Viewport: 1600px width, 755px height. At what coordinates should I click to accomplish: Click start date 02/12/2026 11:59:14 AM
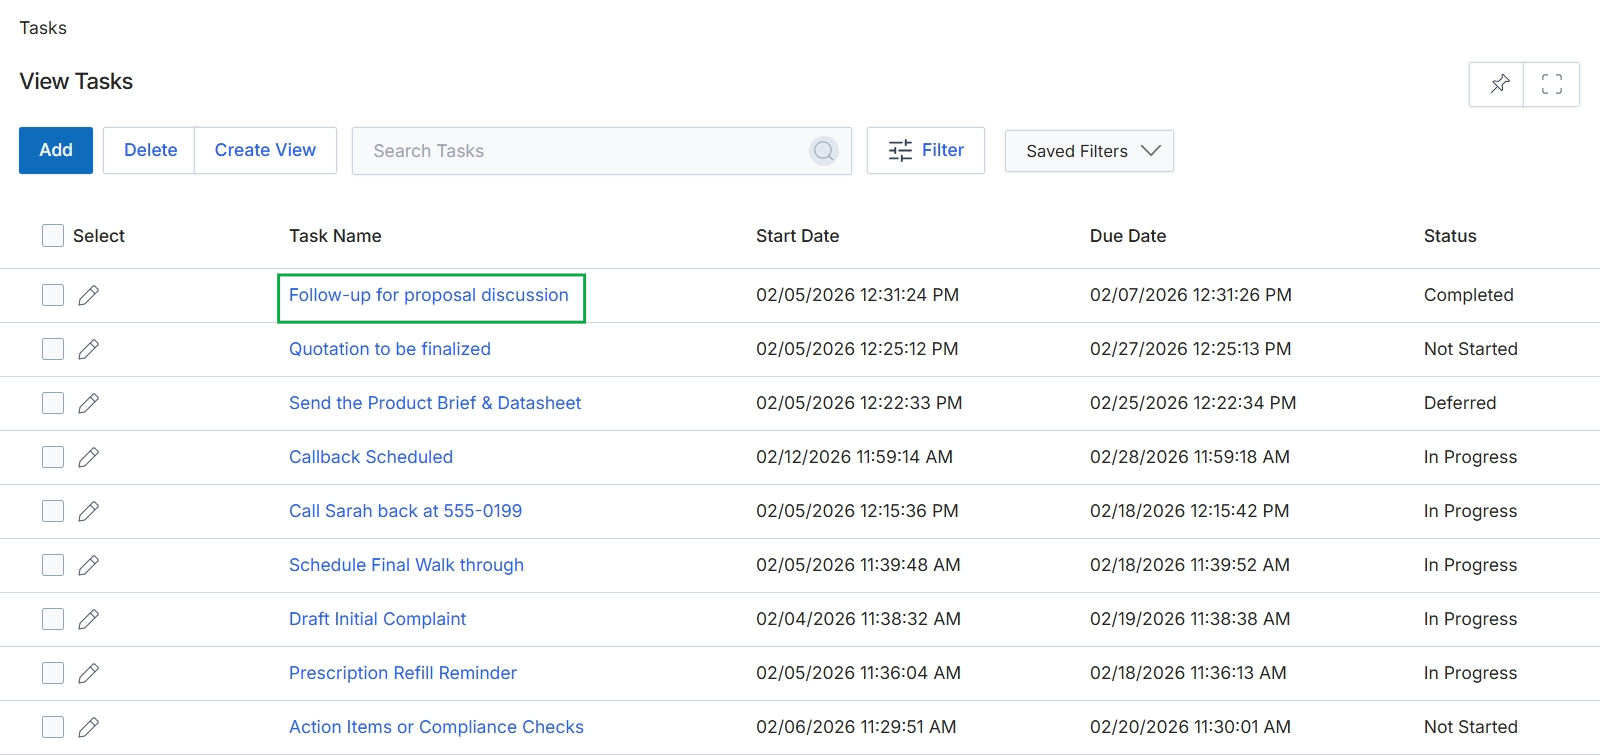pyautogui.click(x=854, y=457)
